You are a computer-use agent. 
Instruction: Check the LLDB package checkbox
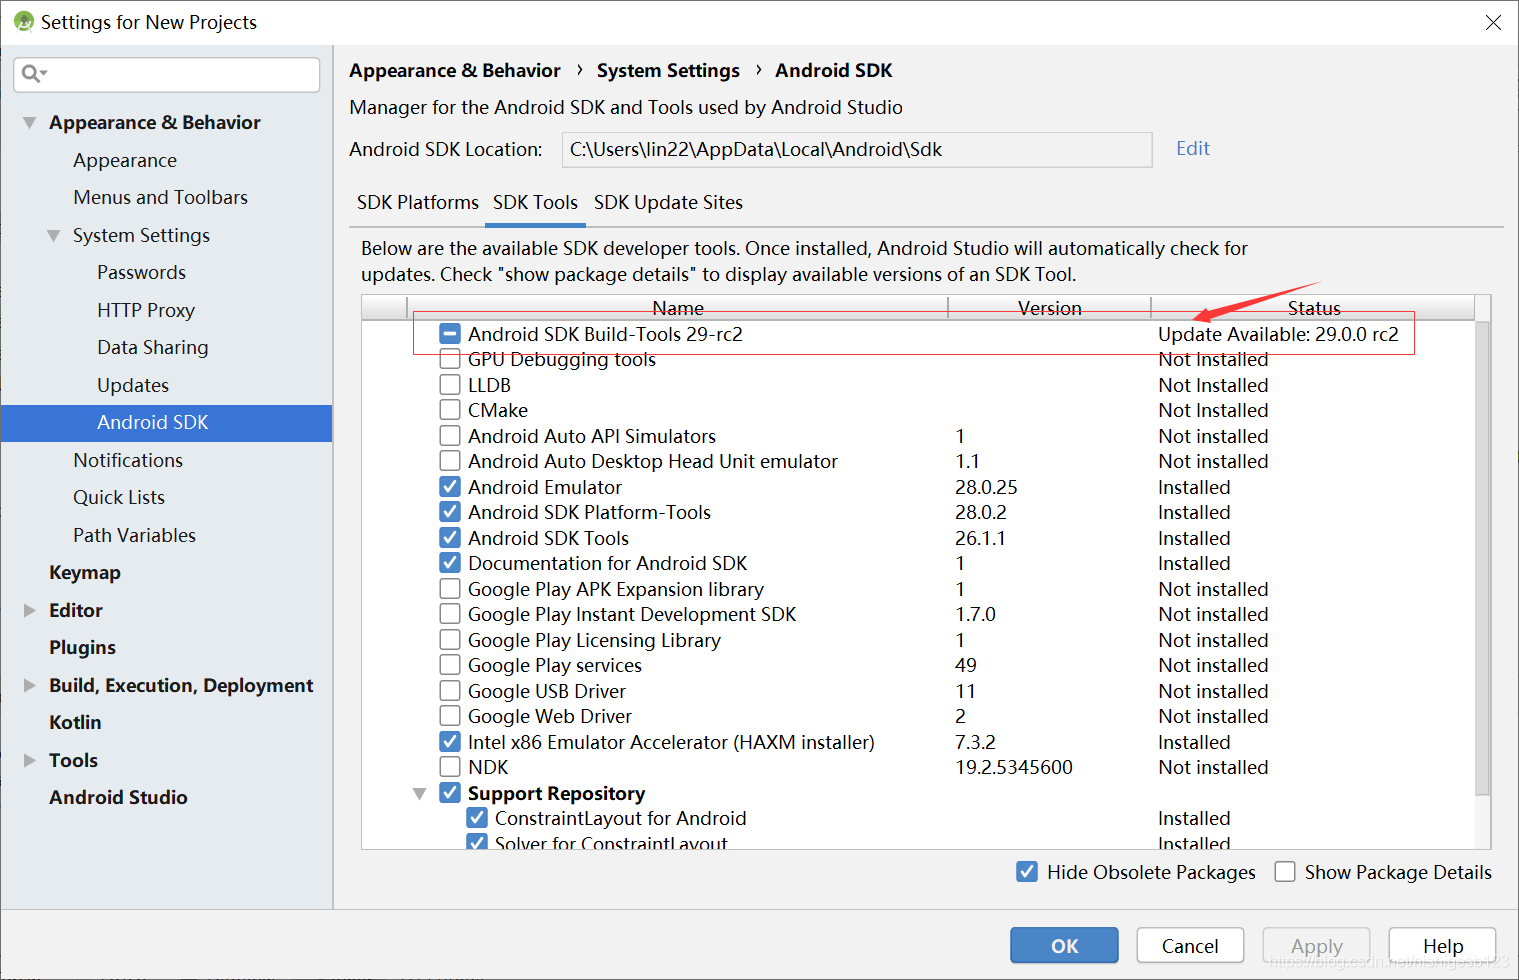450,385
